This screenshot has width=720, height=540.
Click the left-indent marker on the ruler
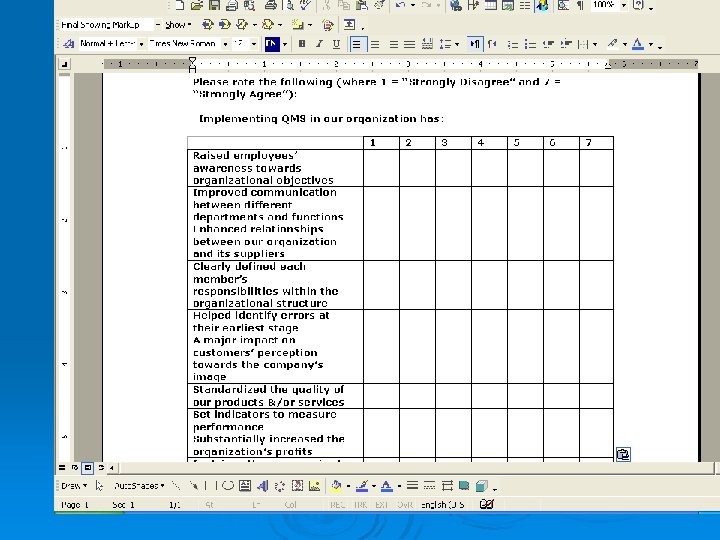click(x=192, y=69)
